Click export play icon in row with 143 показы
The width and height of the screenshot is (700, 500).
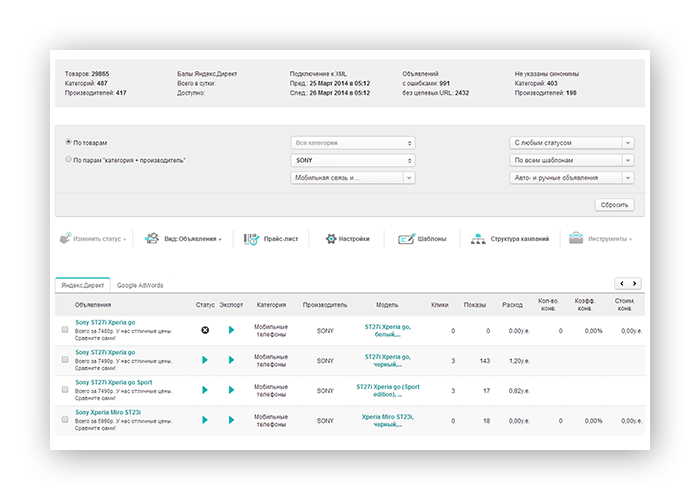tap(231, 360)
